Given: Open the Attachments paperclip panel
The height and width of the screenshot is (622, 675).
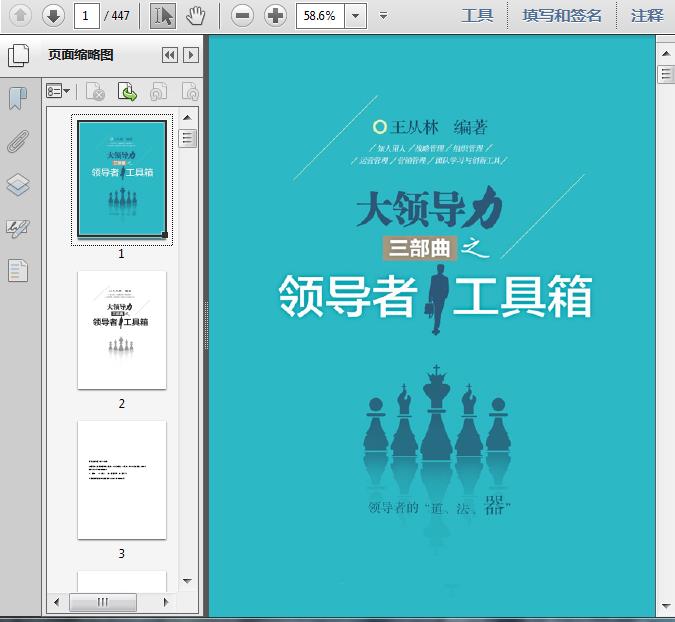Looking at the screenshot, I should coord(18,142).
